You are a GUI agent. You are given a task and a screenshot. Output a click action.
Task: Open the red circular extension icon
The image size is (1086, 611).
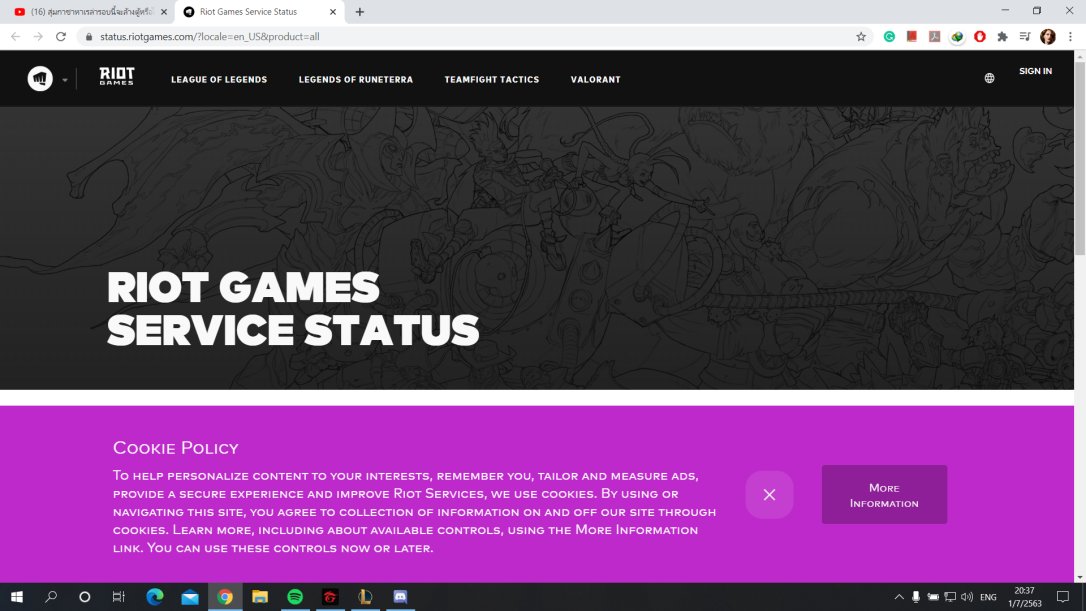pos(979,37)
